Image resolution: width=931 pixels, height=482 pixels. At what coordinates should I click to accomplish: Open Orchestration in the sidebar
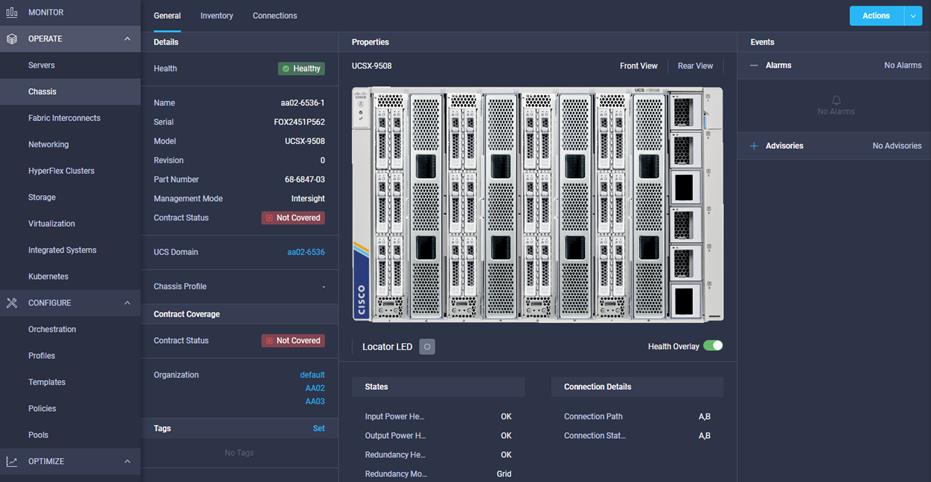[70, 329]
